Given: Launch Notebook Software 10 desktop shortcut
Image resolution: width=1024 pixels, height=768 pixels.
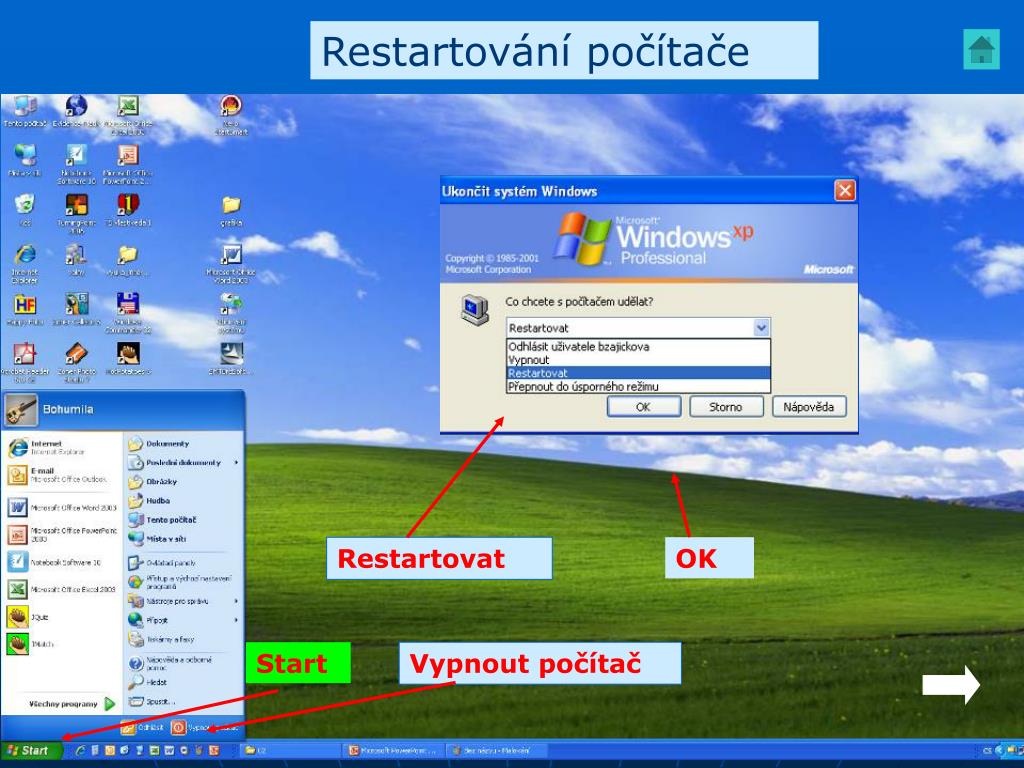Looking at the screenshot, I should click(x=76, y=163).
